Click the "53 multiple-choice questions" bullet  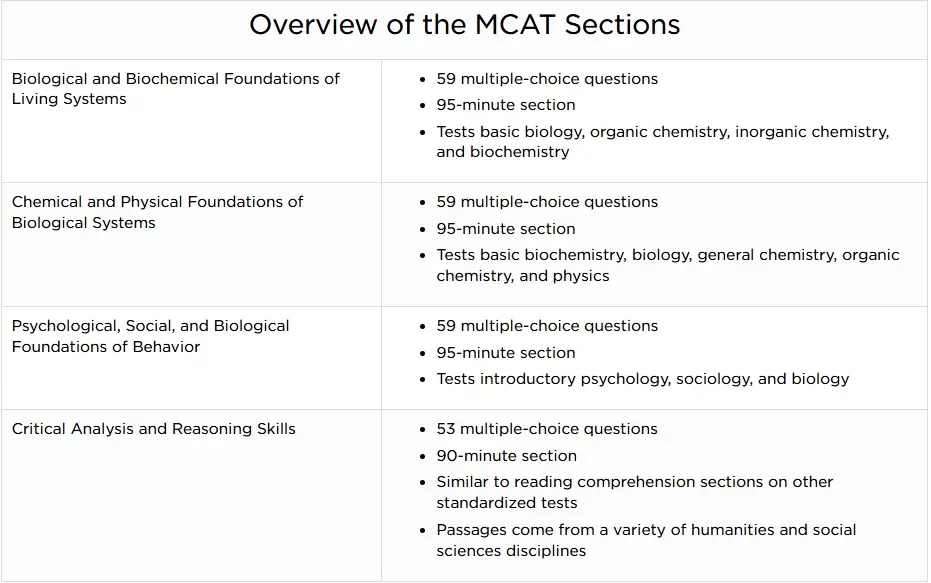[547, 428]
